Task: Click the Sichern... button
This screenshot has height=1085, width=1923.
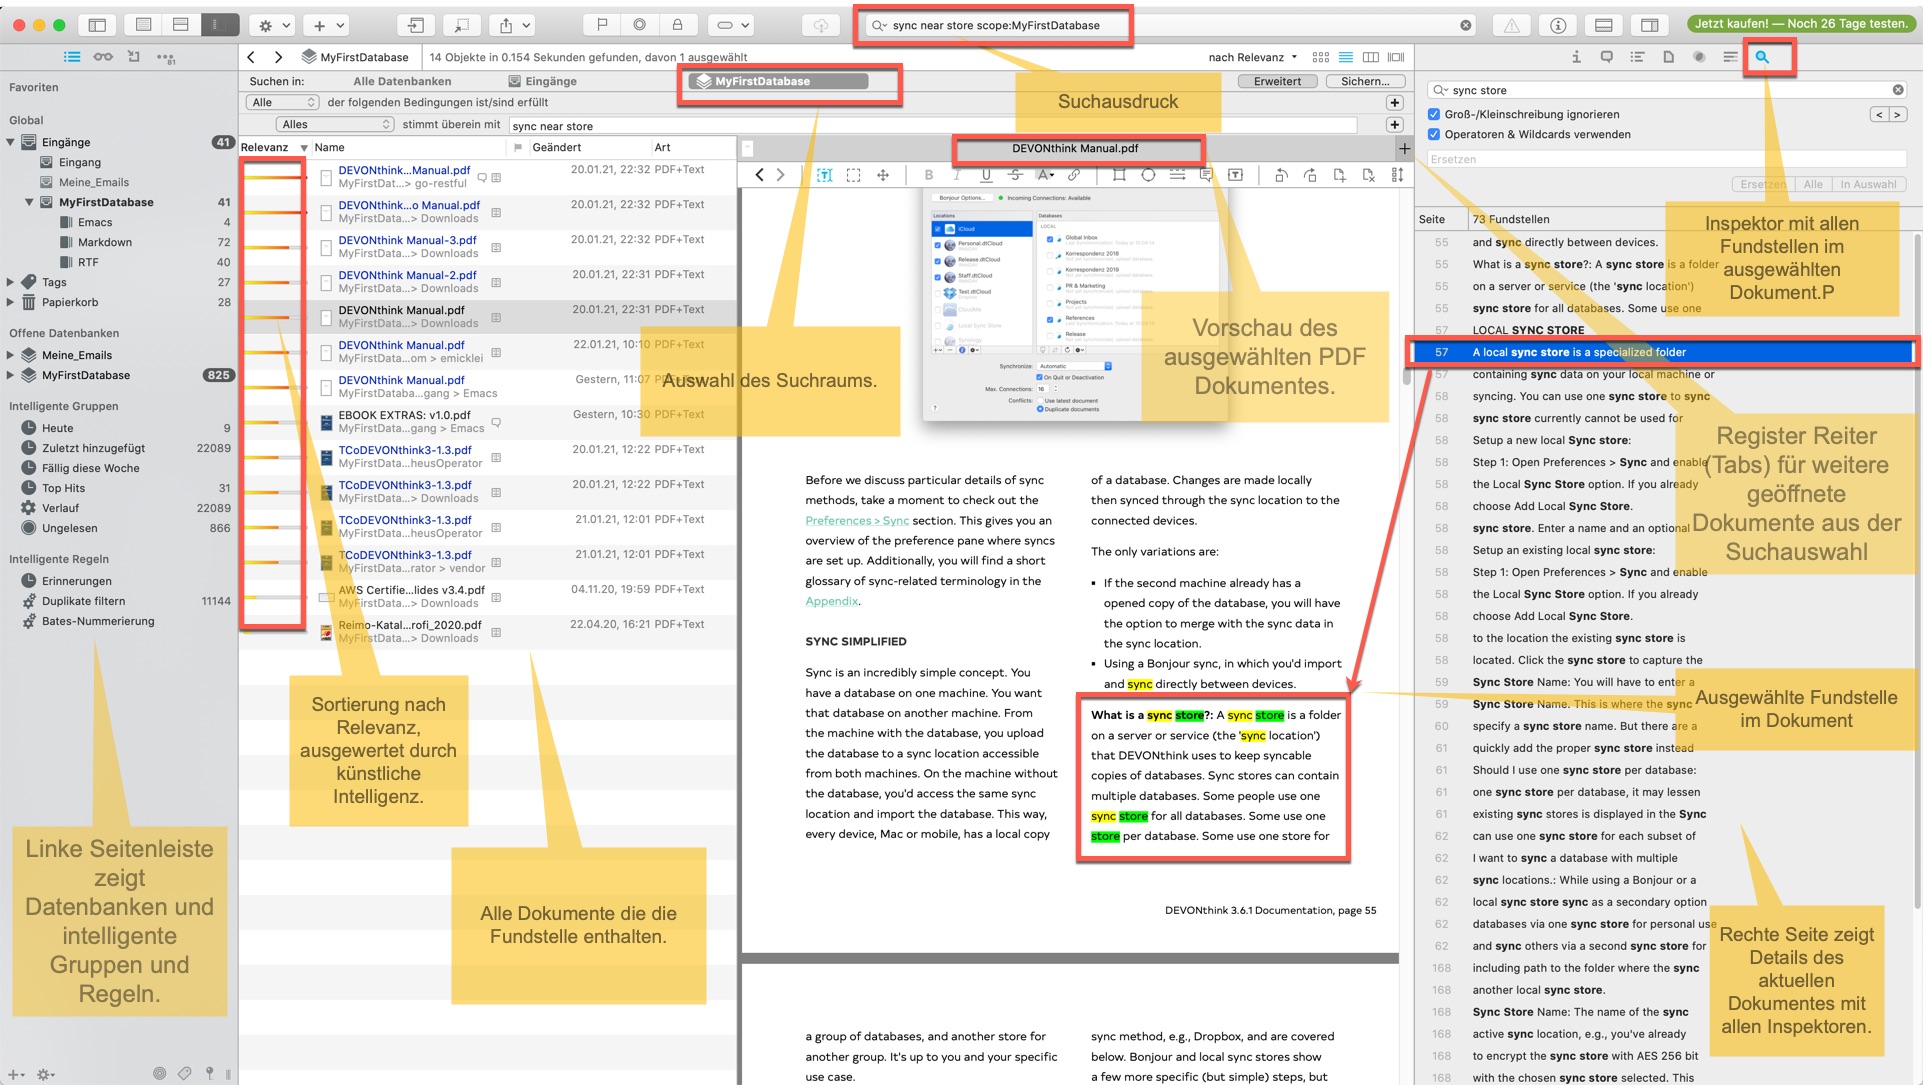Action: click(1365, 81)
